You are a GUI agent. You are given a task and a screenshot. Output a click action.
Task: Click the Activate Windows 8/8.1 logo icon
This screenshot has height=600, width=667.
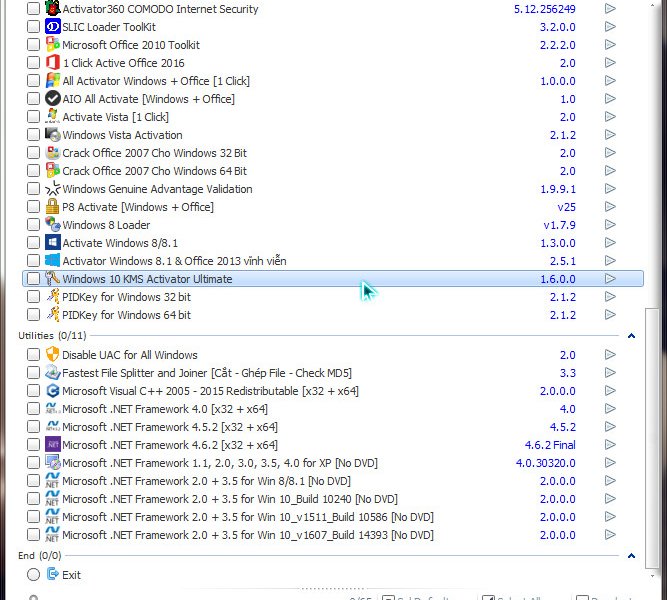click(53, 243)
